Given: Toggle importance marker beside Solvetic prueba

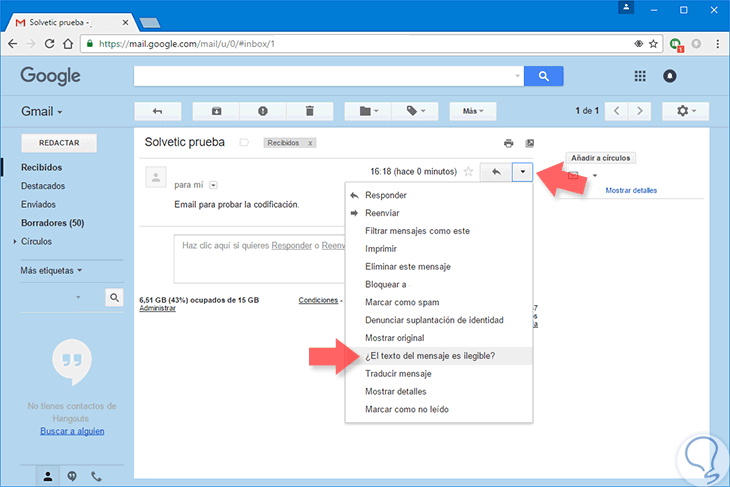Looking at the screenshot, I should [x=244, y=142].
